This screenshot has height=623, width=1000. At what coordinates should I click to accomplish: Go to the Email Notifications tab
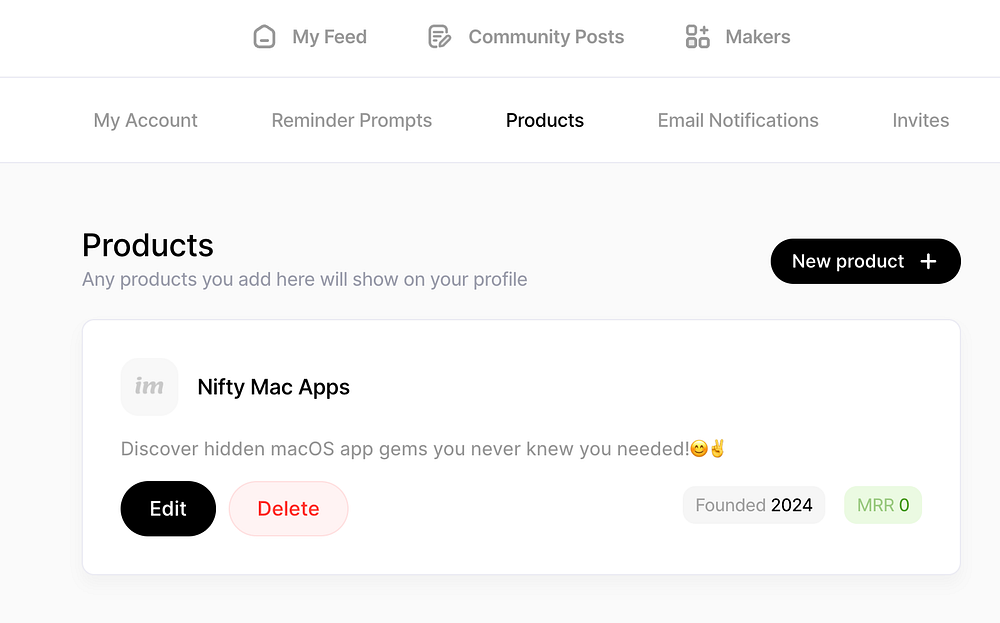(x=738, y=120)
